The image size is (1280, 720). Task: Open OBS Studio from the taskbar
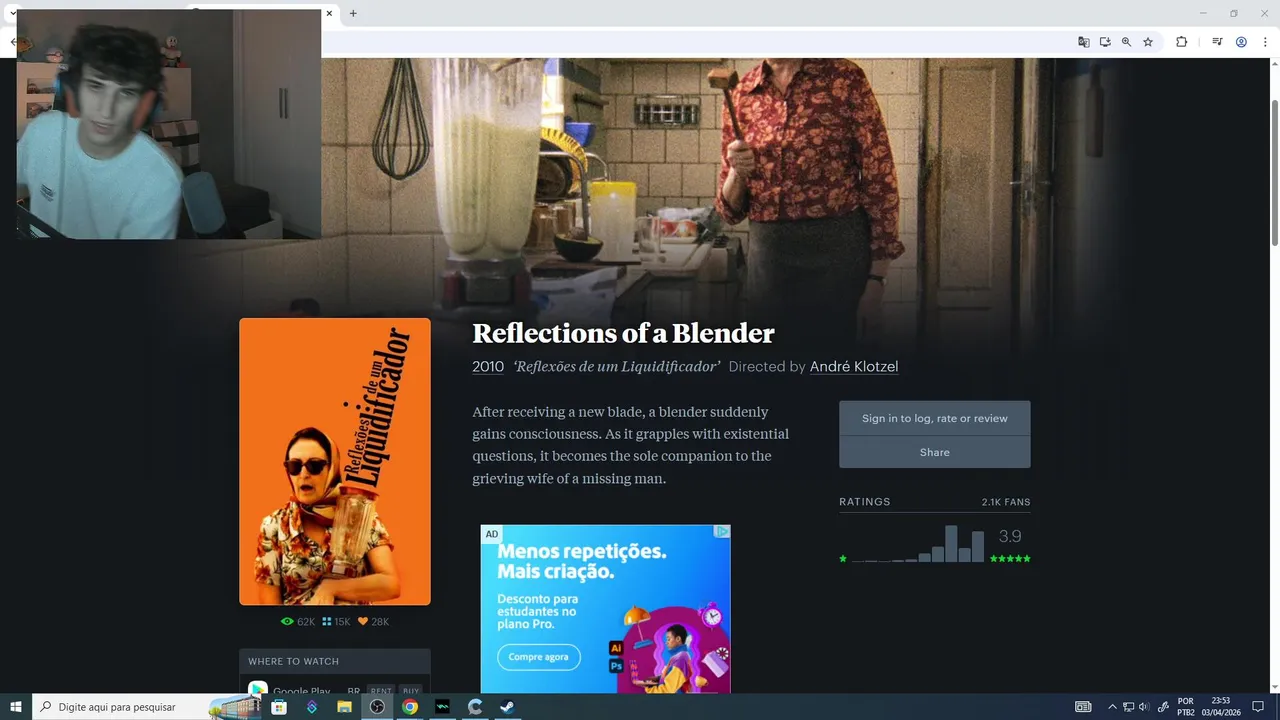click(377, 707)
